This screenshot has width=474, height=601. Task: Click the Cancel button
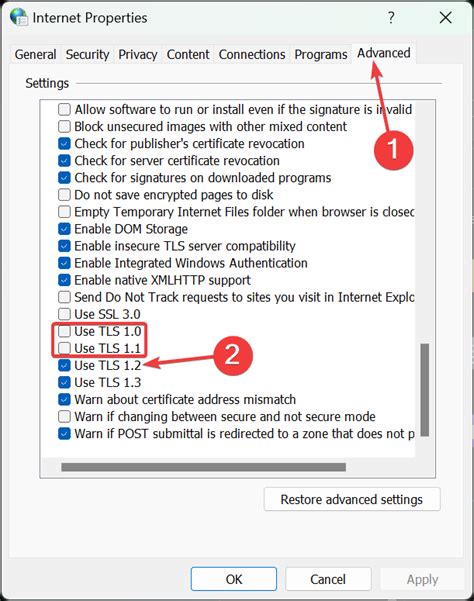pos(328,579)
